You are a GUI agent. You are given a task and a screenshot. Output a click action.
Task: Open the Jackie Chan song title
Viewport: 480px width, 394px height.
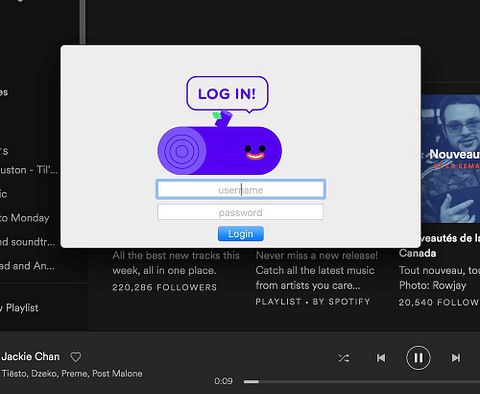pos(30,357)
